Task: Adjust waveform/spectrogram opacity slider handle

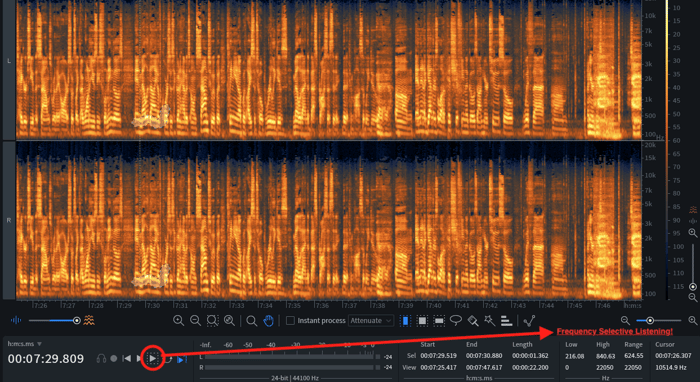Action: tap(76, 320)
